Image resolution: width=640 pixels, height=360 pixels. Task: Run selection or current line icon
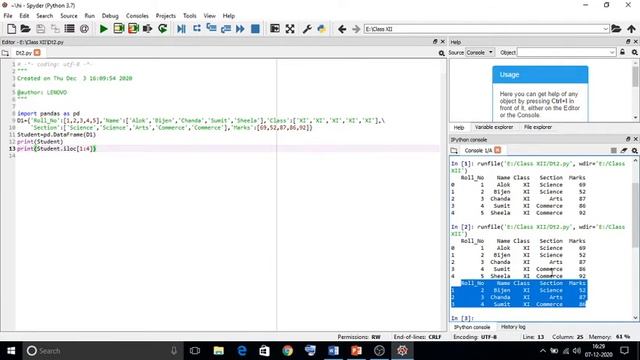click(147, 29)
